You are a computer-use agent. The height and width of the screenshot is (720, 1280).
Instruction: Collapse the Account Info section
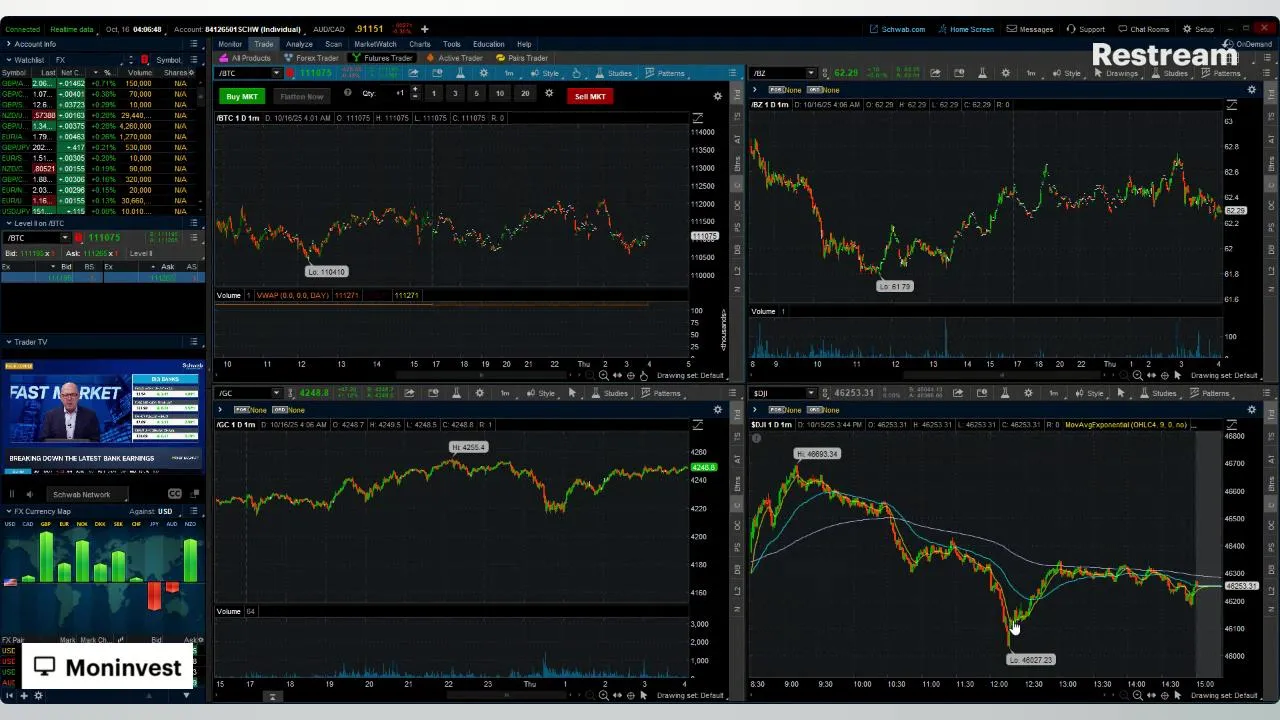click(x=9, y=44)
